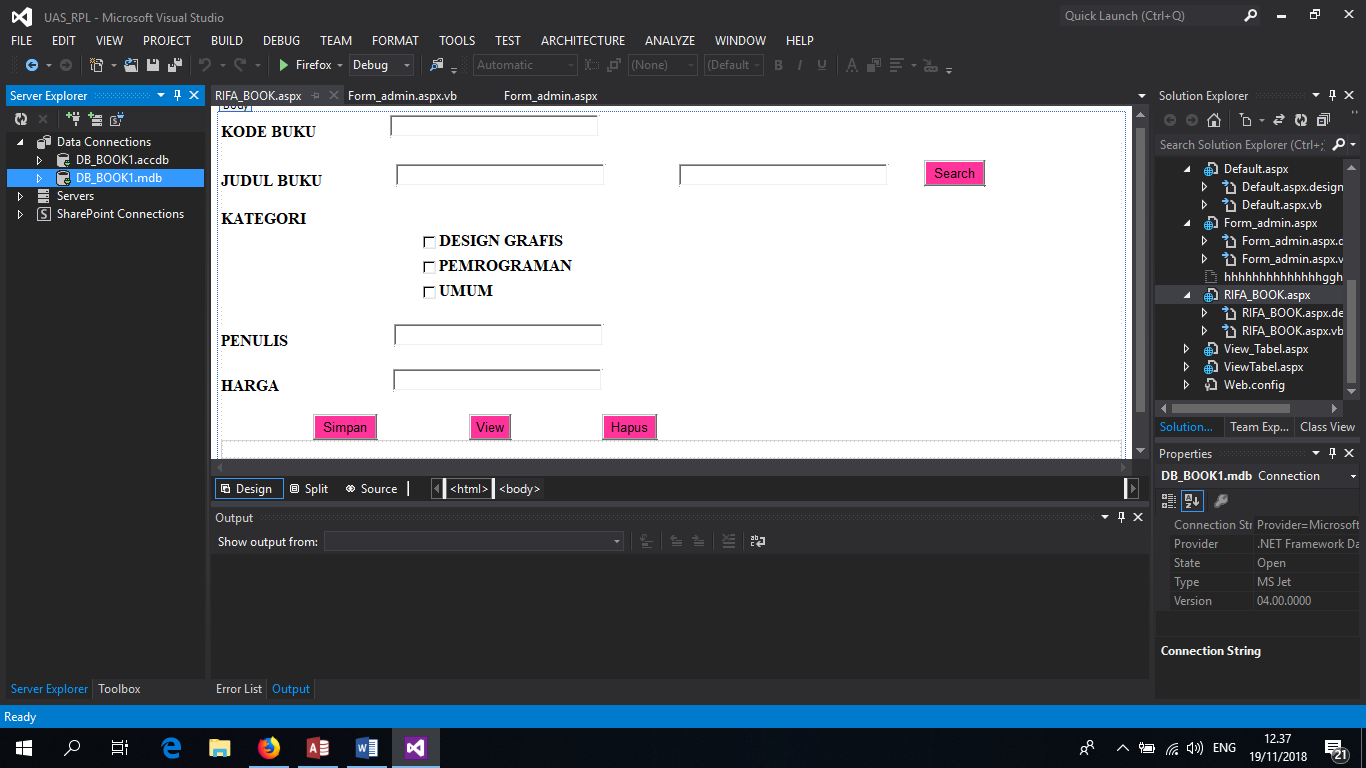Check the DESIGN GRAFIS checkbox
This screenshot has width=1366, height=768.
coord(429,241)
